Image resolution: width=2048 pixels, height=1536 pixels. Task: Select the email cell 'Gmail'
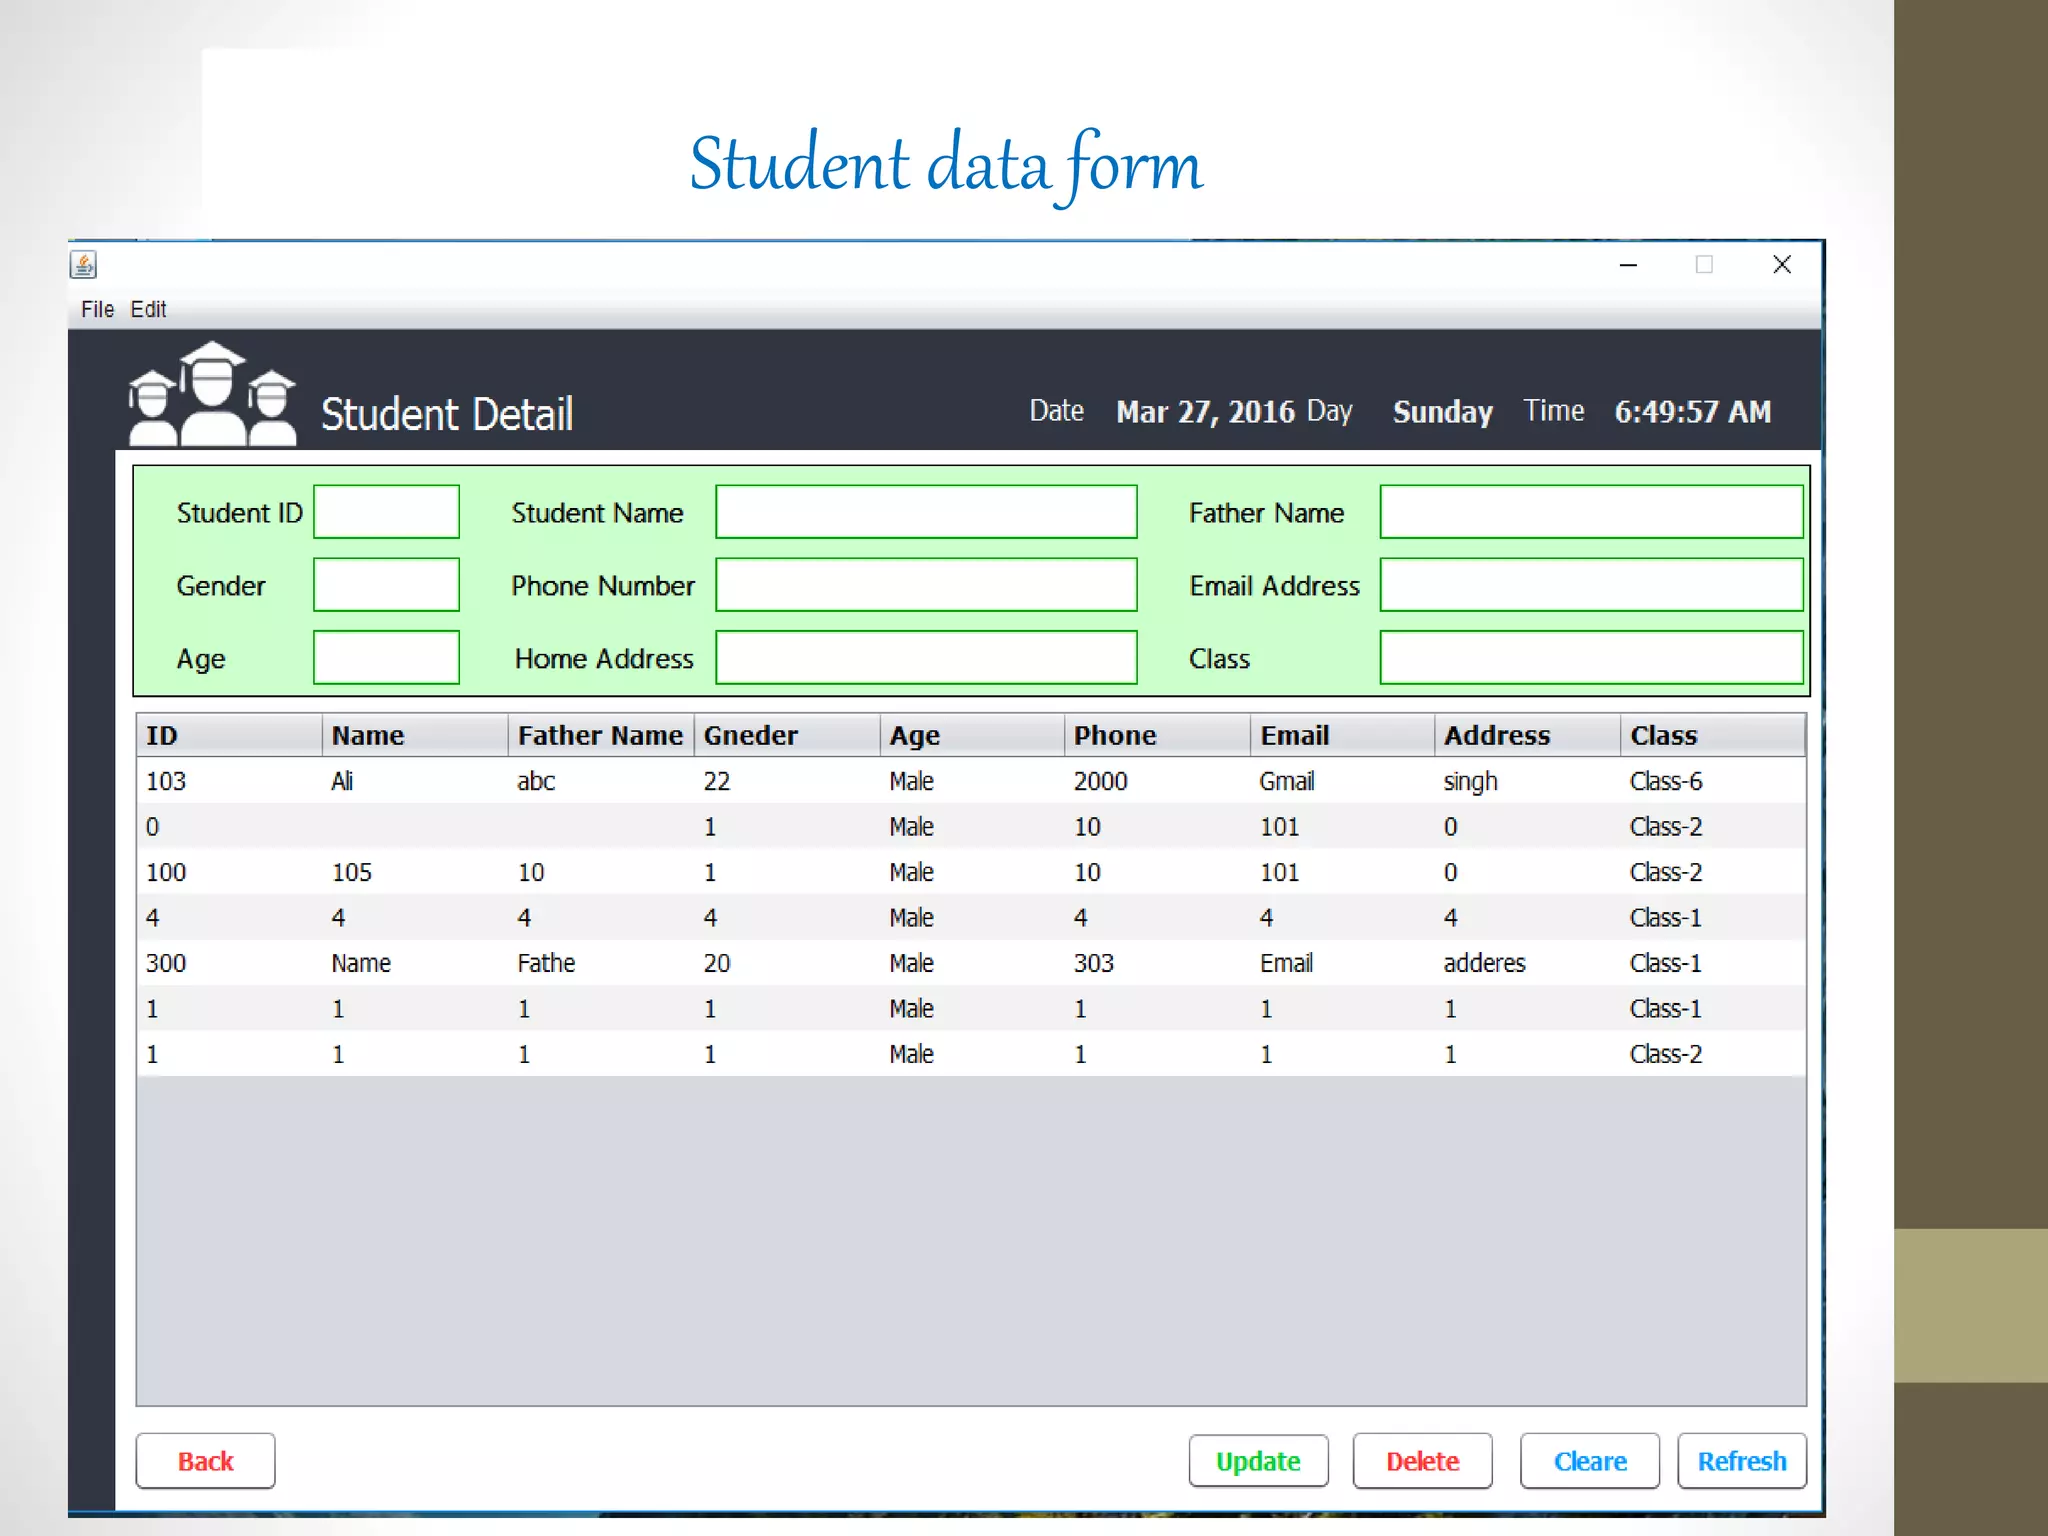point(1342,781)
